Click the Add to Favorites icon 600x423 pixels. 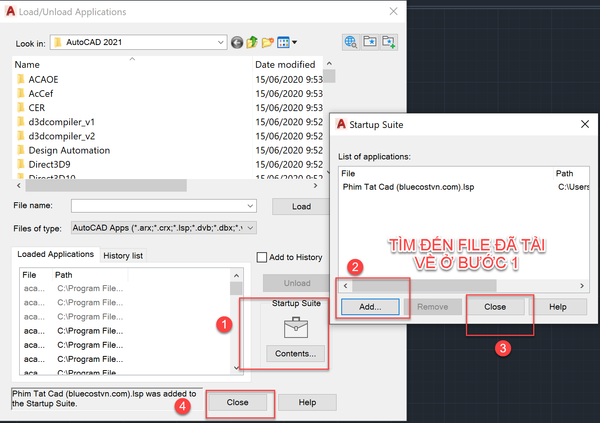coord(388,42)
